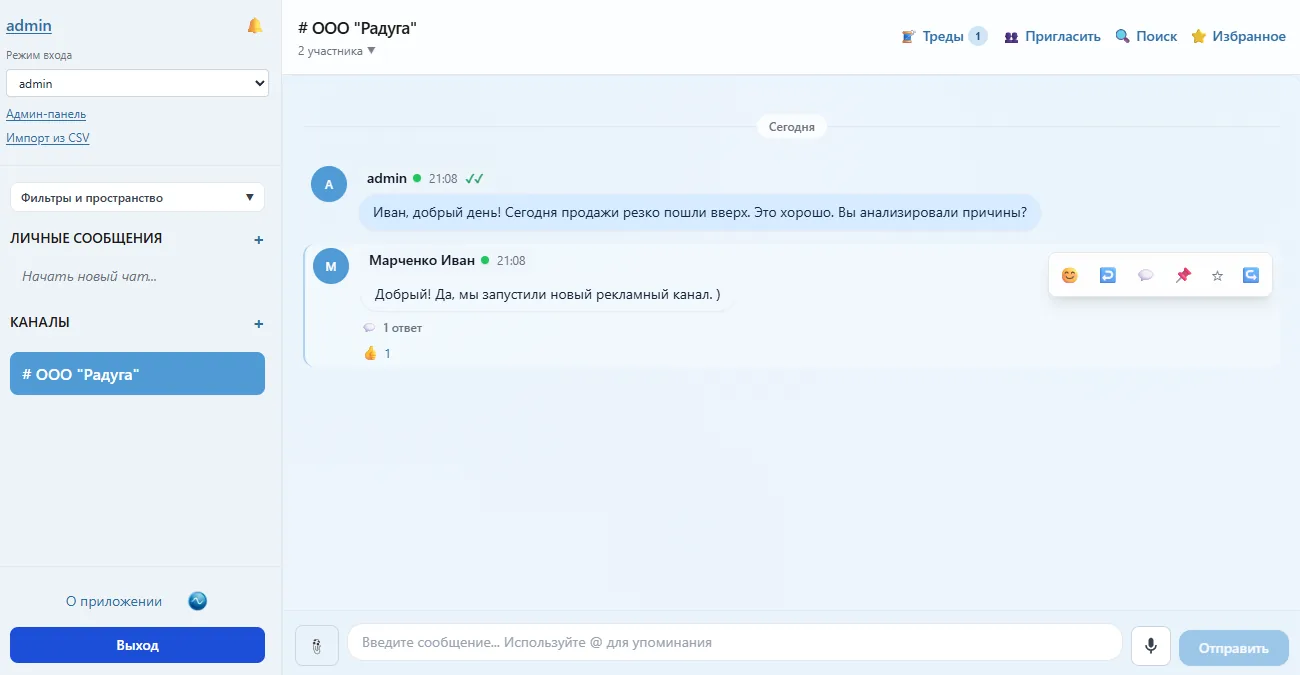Toggle favorite with the star outline icon

point(1217,275)
